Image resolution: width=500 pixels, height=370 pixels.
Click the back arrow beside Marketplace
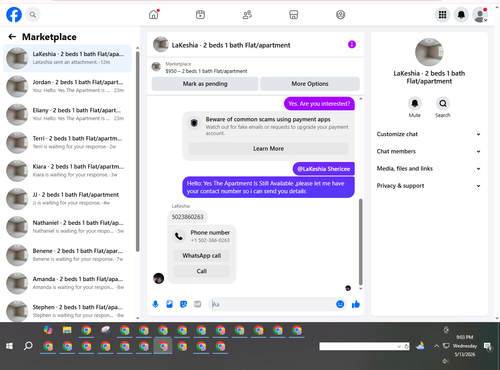[x=12, y=37]
